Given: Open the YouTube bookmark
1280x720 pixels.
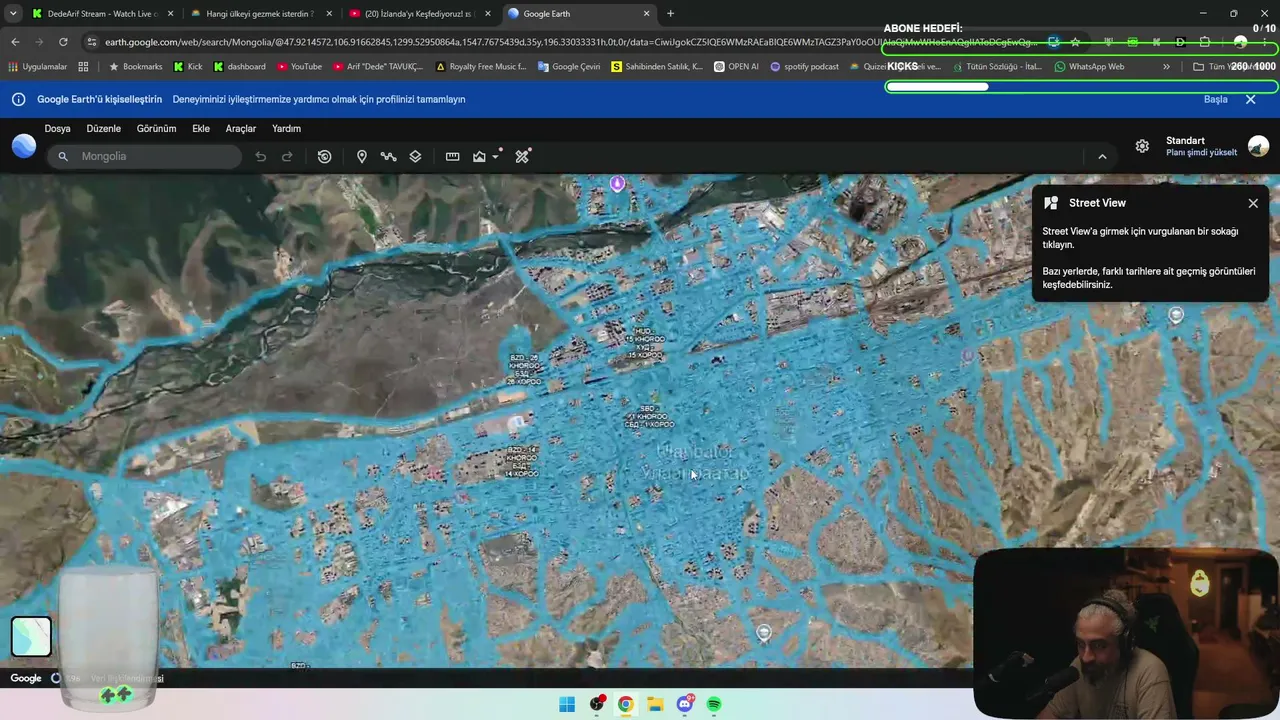Looking at the screenshot, I should tap(299, 67).
